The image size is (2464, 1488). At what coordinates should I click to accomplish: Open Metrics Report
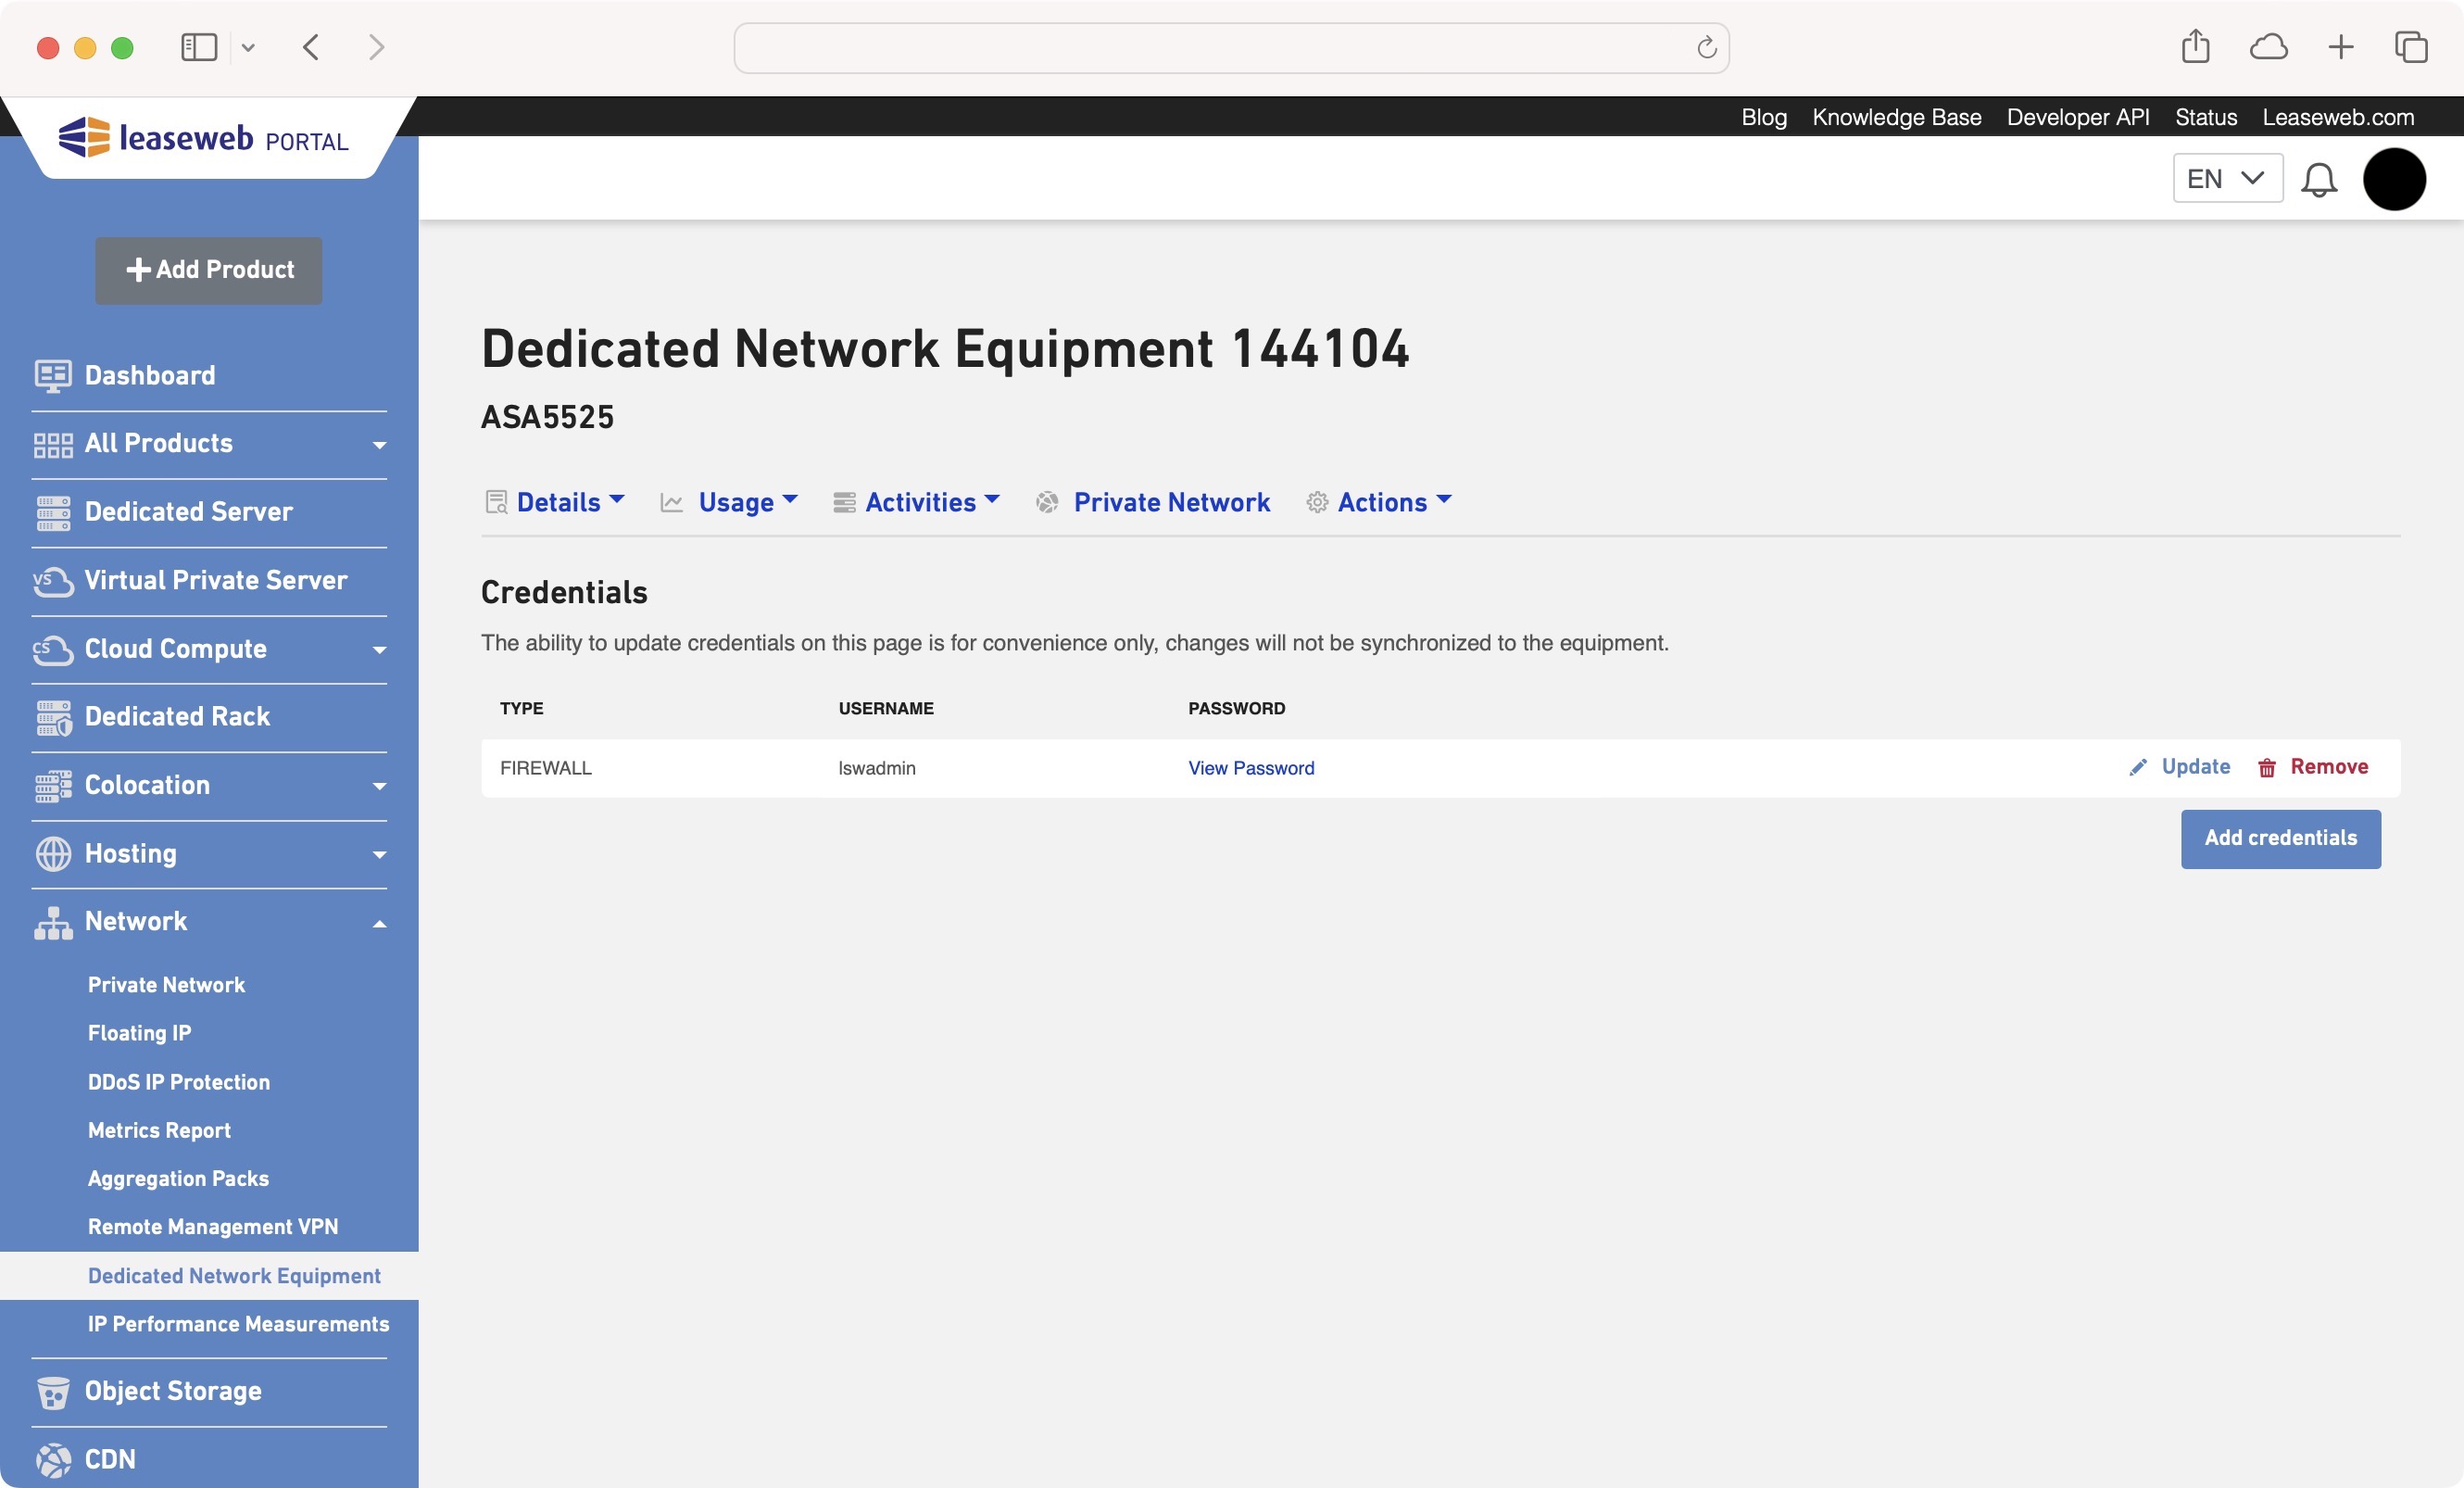159,1130
